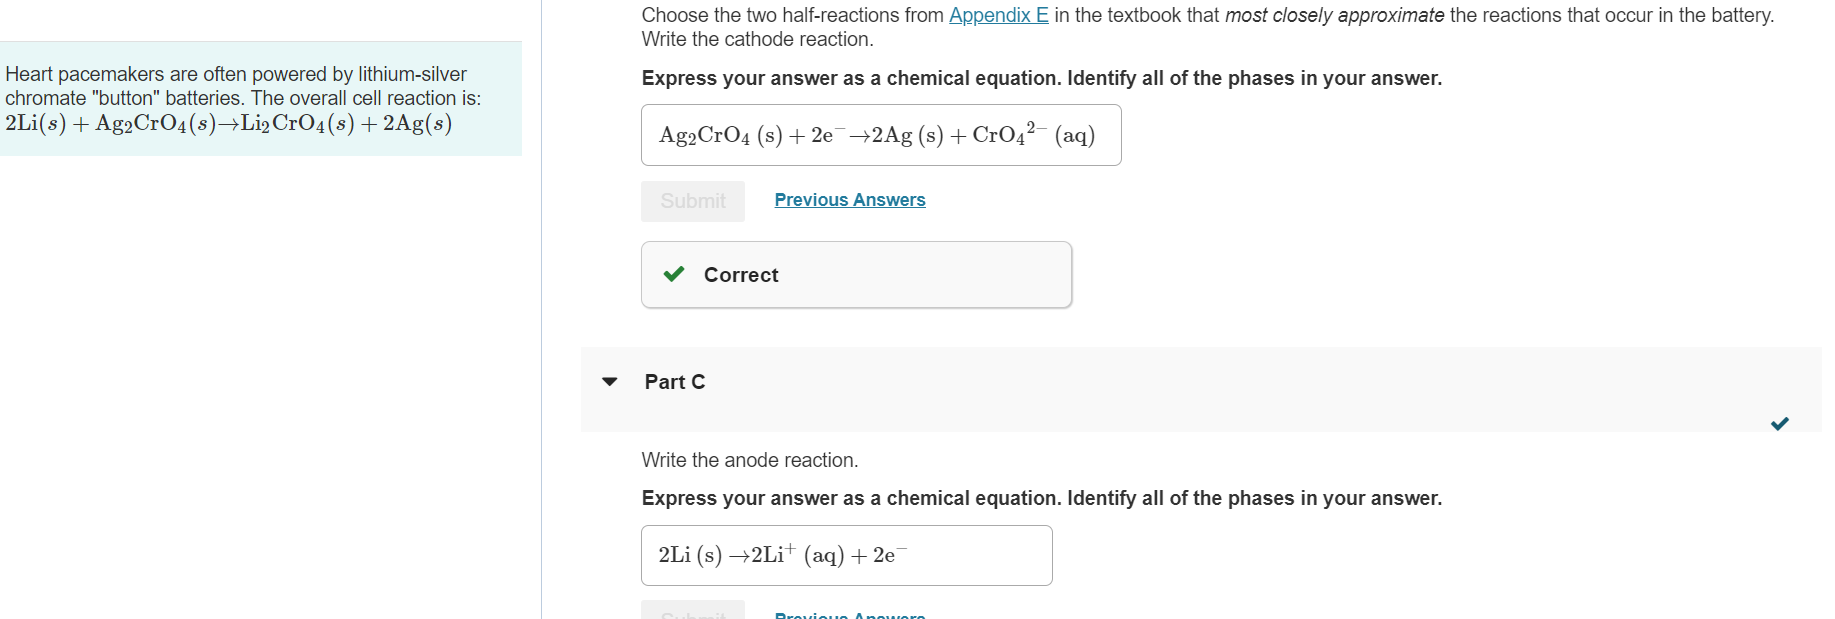Click the teal completion checkmark on Part C header
Screen dimensions: 1835x619
click(x=1780, y=424)
